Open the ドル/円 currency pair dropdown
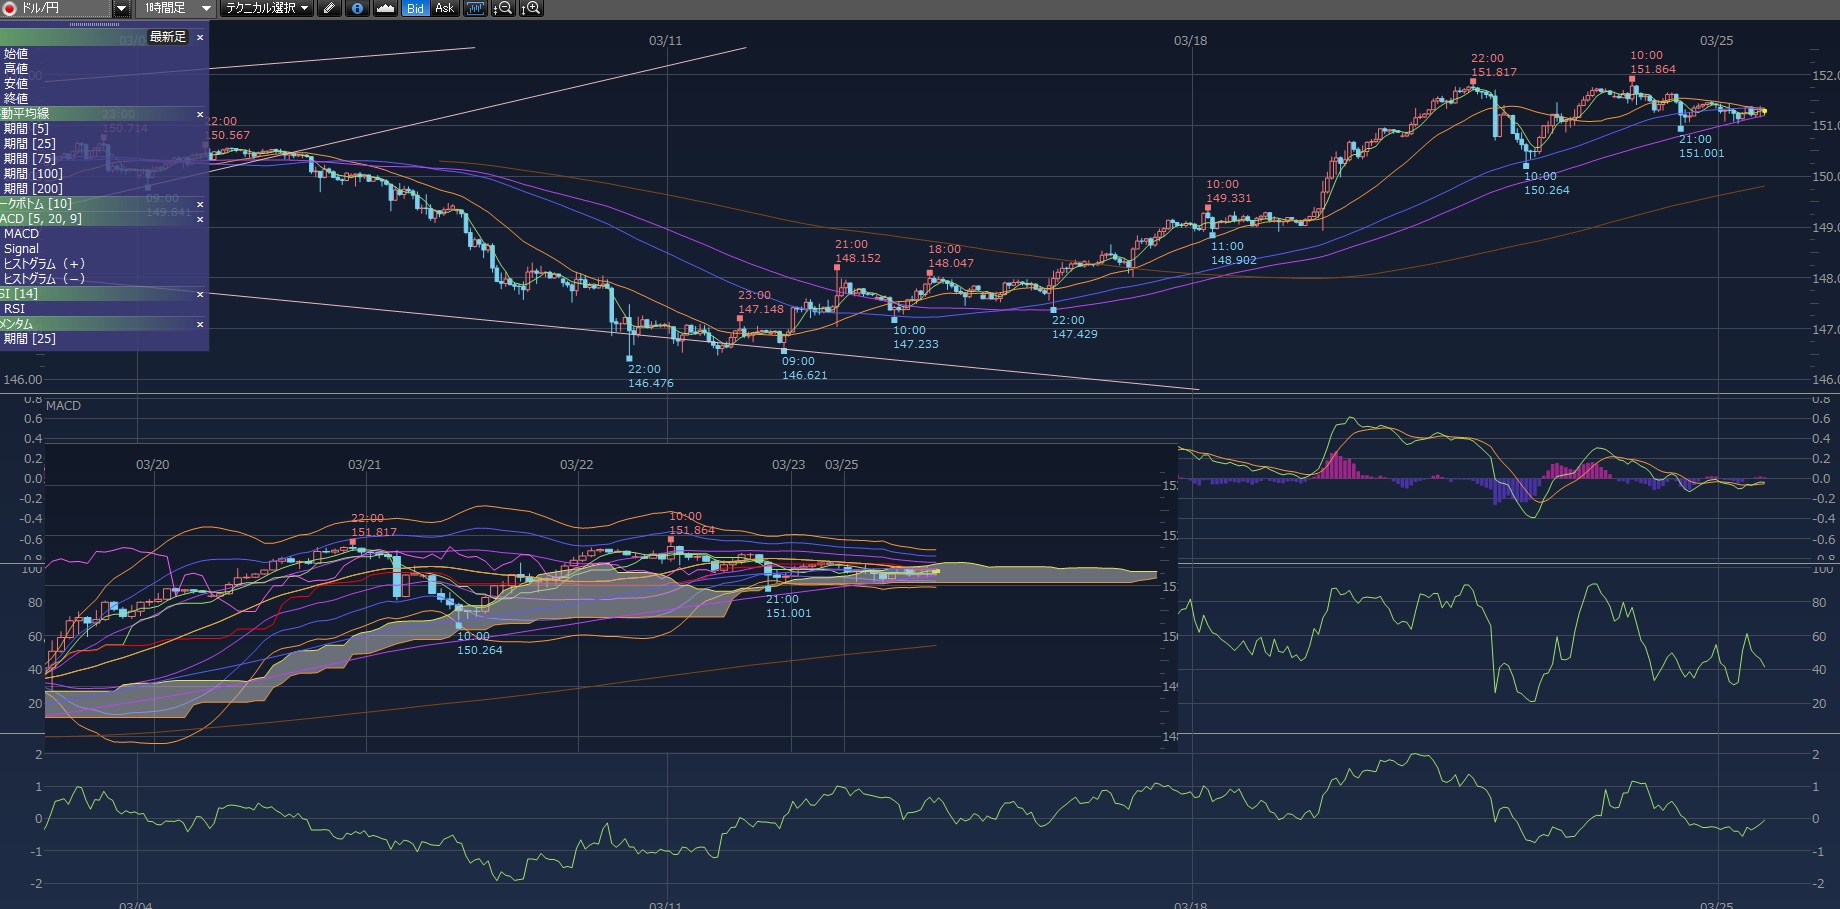This screenshot has width=1840, height=909. [x=120, y=8]
